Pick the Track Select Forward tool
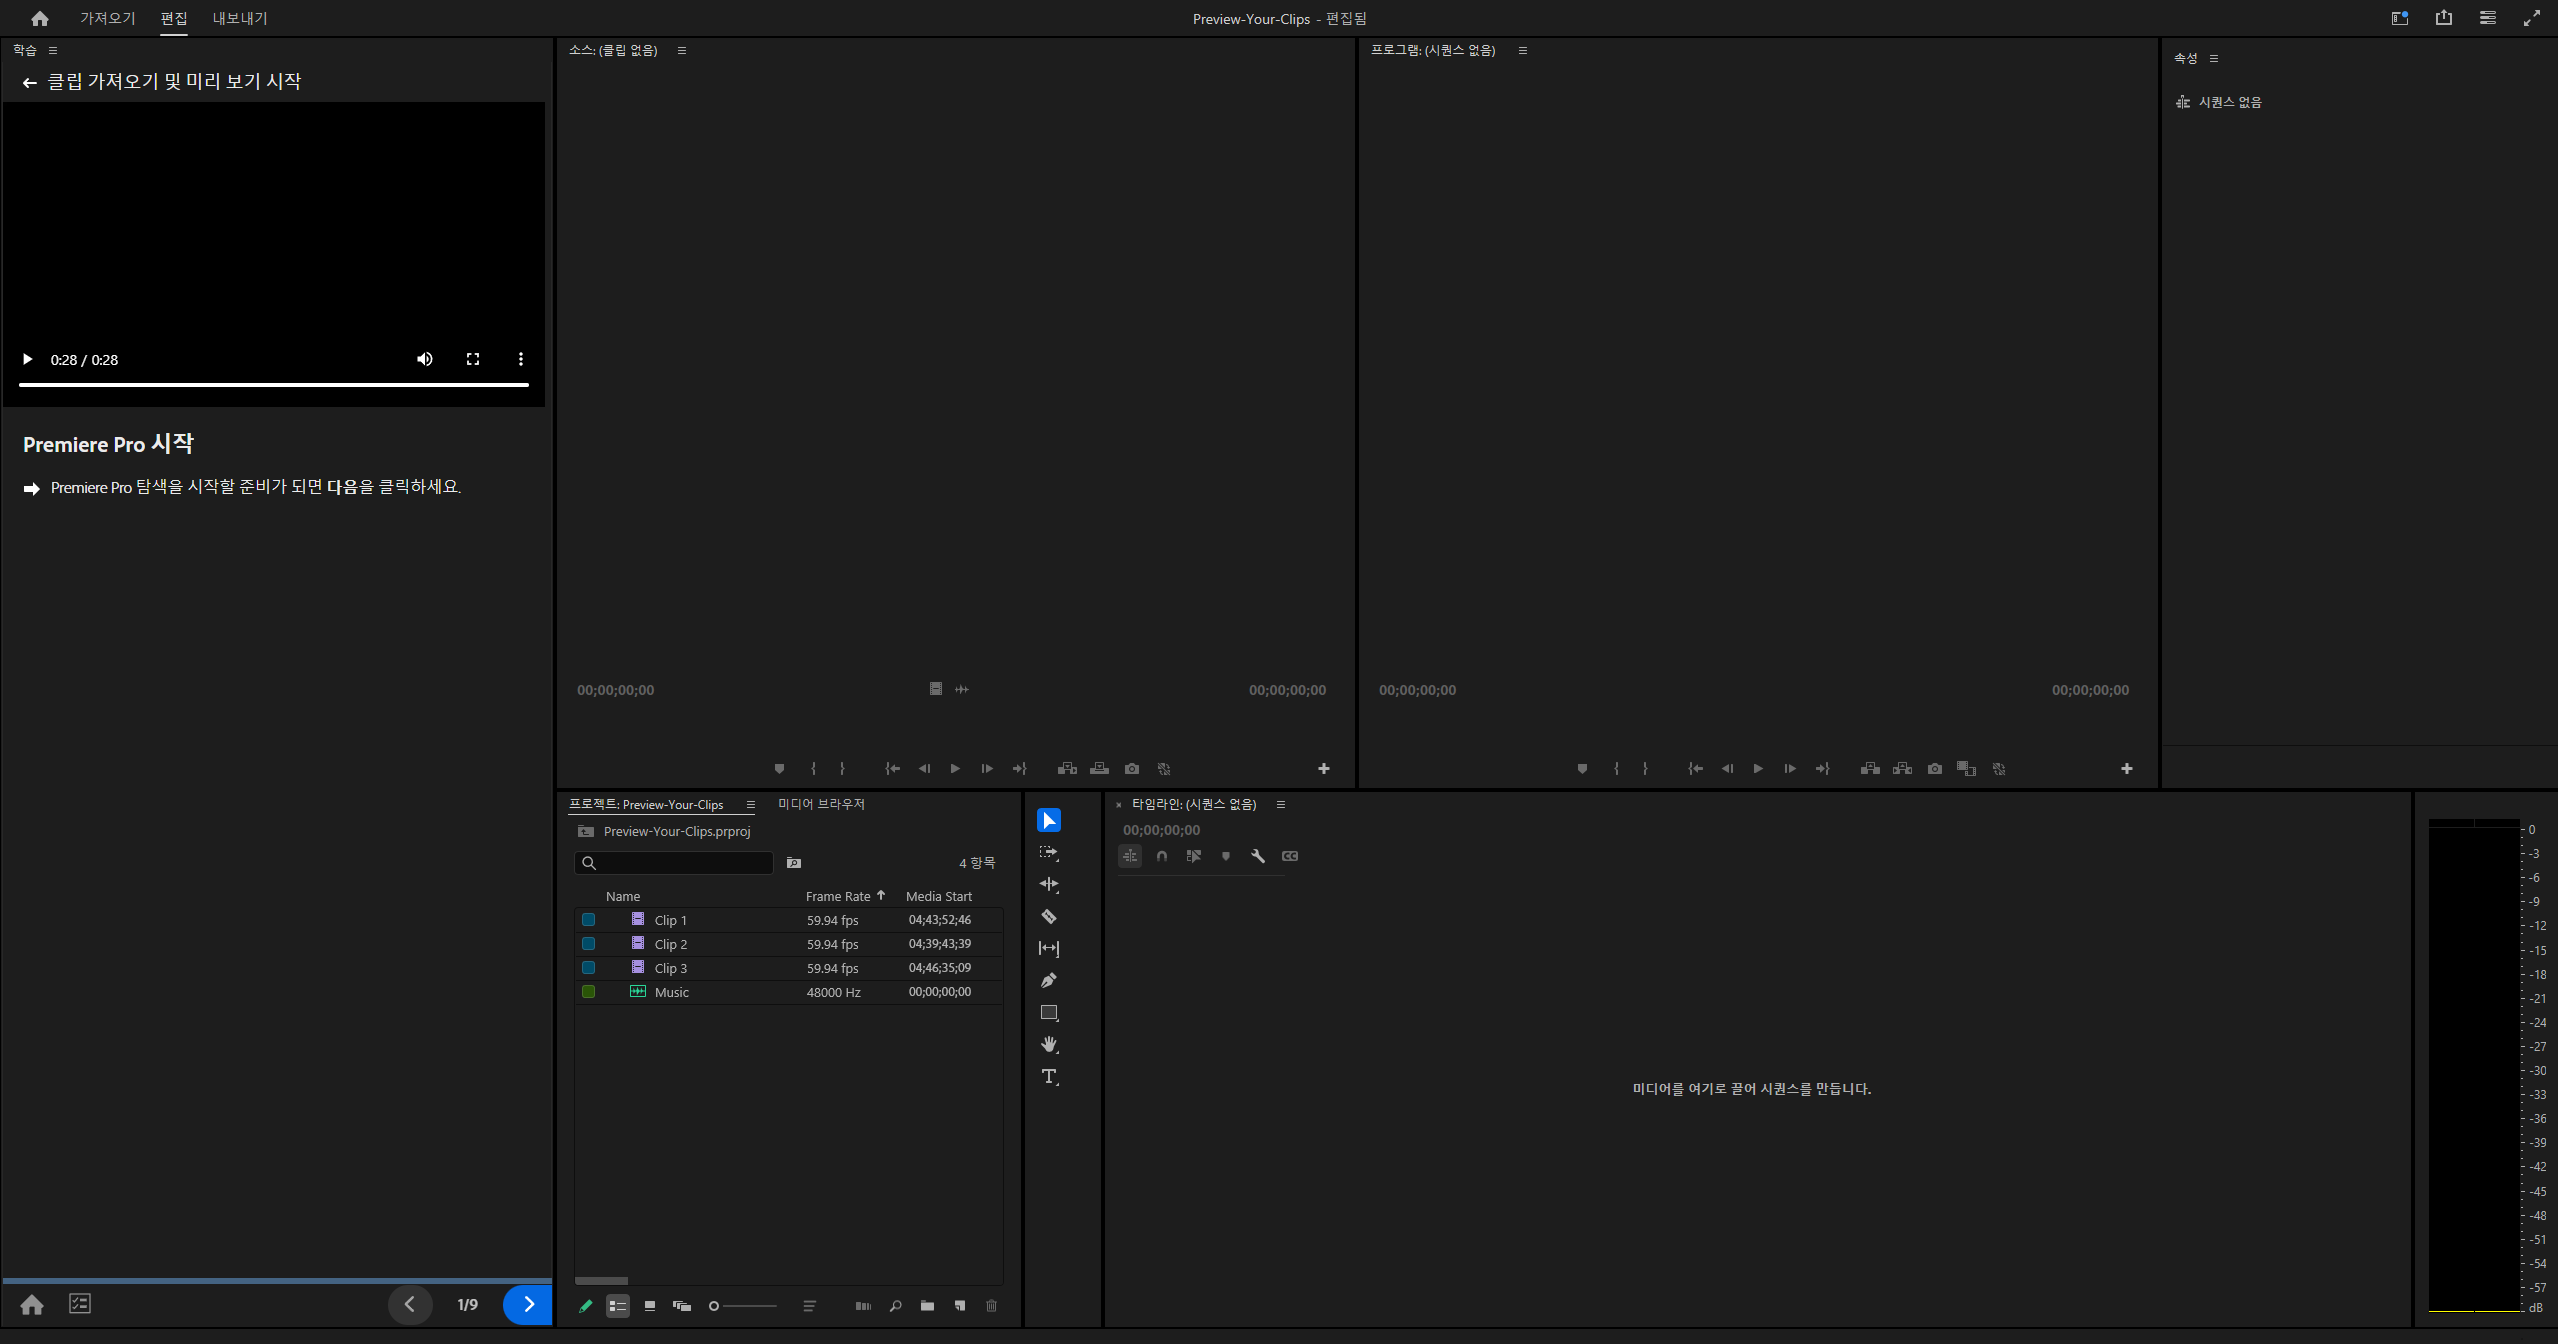This screenshot has height=1344, width=2558. coord(1048,852)
